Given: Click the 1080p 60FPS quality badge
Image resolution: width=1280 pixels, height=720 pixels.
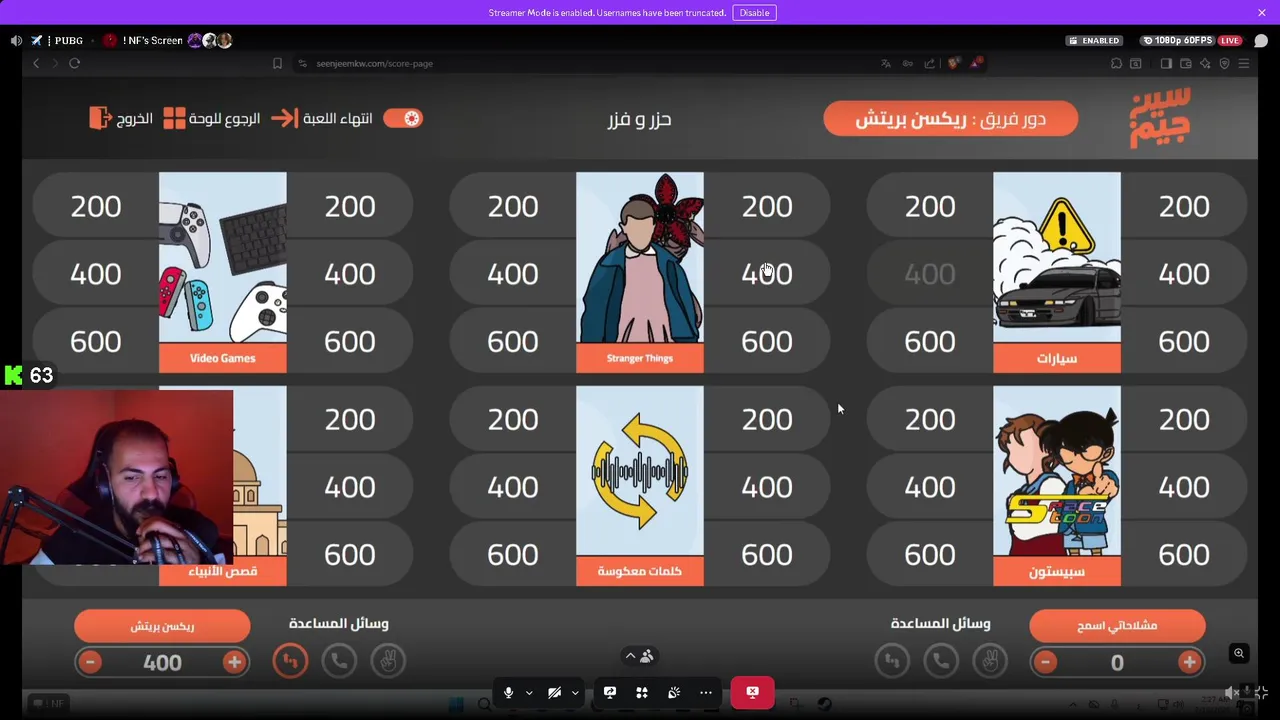Looking at the screenshot, I should [x=1177, y=40].
